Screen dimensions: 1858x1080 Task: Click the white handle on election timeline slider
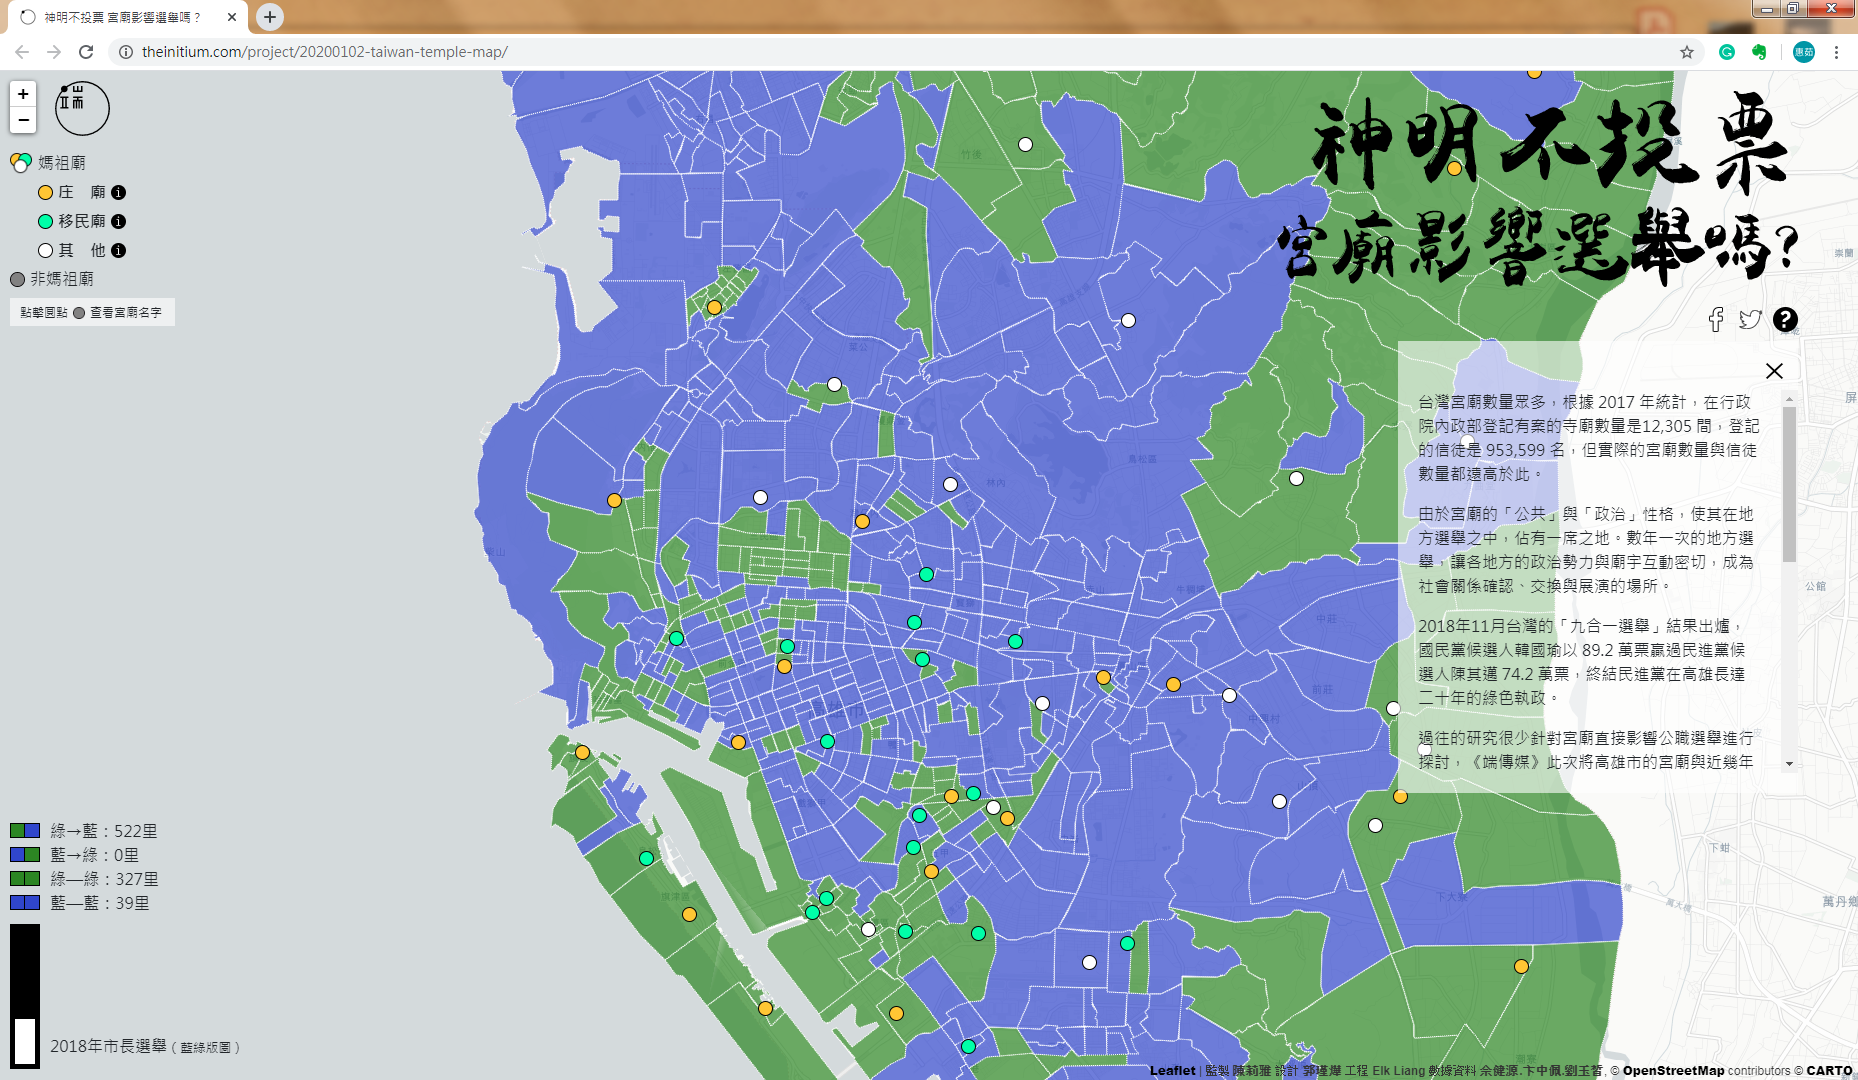coord(25,1041)
